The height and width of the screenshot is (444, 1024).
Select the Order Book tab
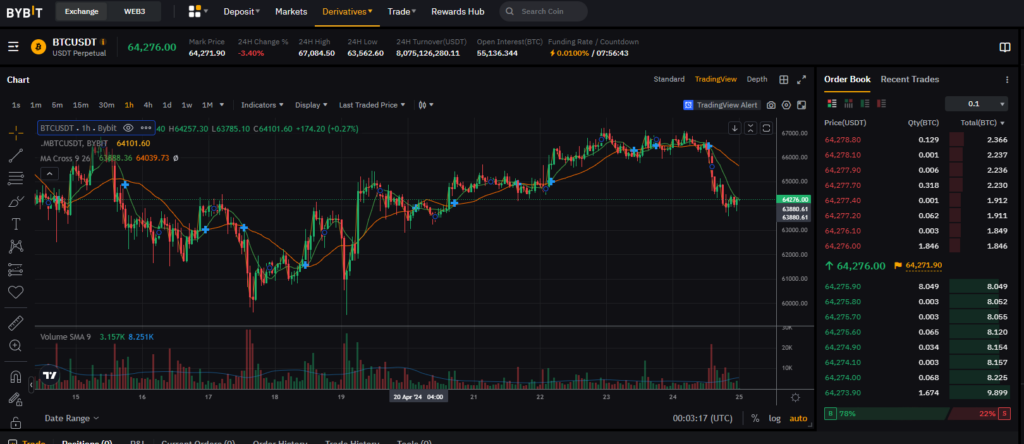[847, 79]
